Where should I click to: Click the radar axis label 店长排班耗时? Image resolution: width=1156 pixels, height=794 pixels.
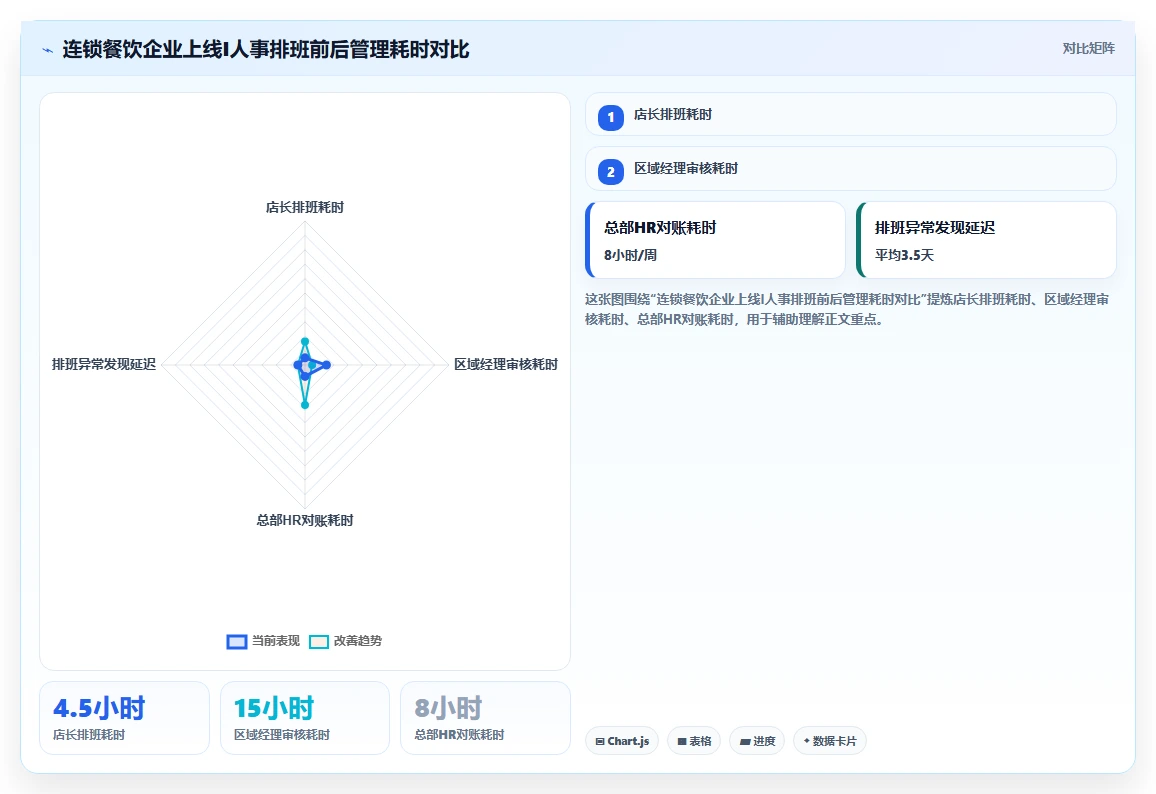304,208
